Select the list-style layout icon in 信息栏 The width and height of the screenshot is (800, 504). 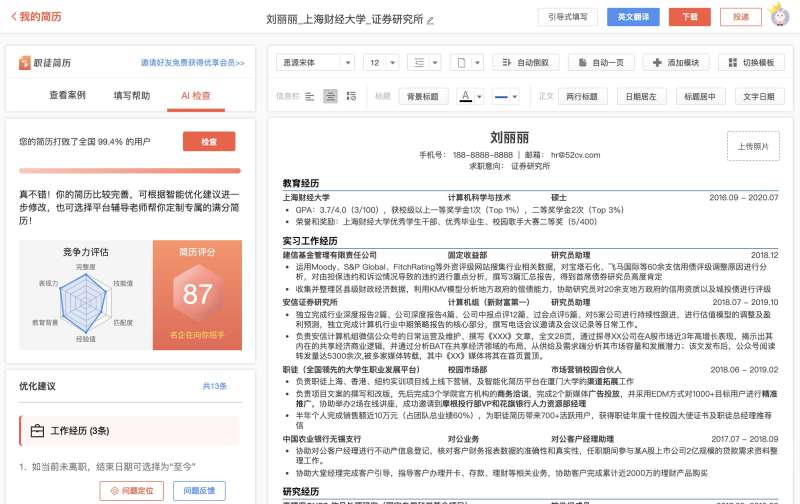(x=352, y=96)
